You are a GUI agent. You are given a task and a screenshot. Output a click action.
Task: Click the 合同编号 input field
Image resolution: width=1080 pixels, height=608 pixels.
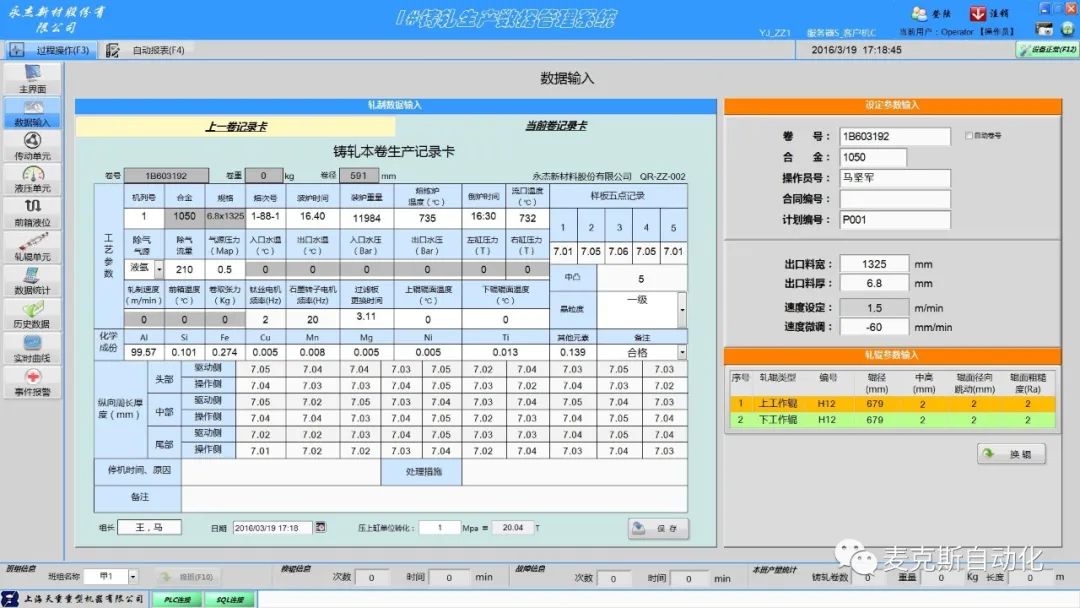tap(894, 199)
